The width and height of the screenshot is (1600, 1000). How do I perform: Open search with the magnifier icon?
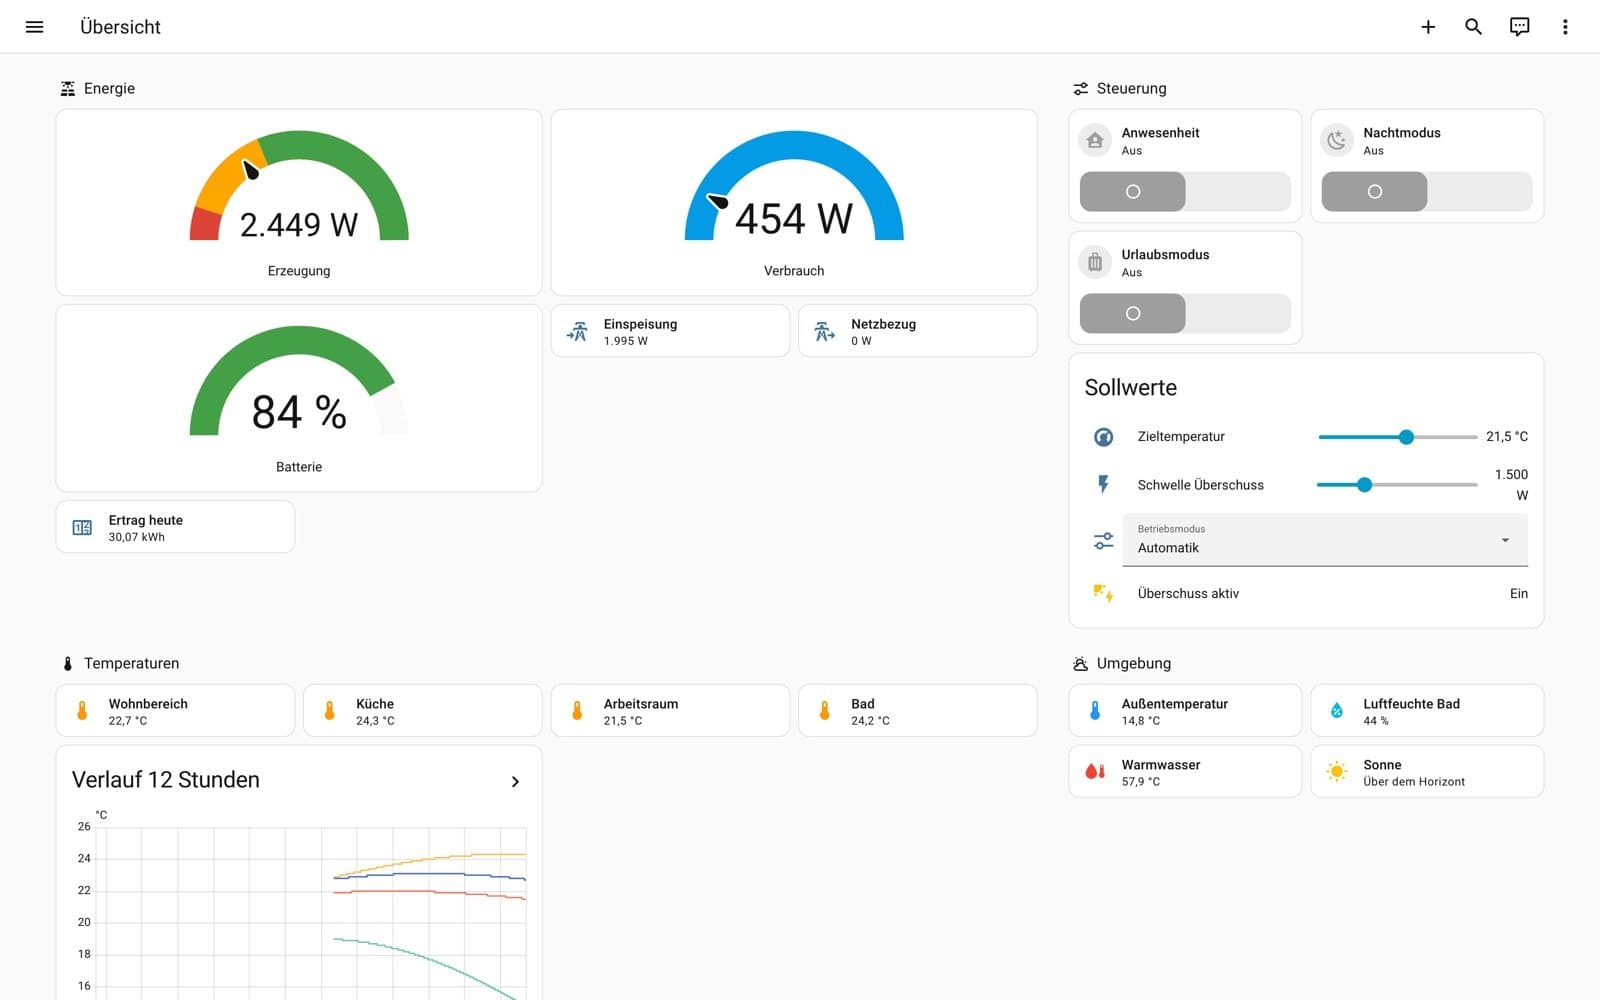[1473, 27]
